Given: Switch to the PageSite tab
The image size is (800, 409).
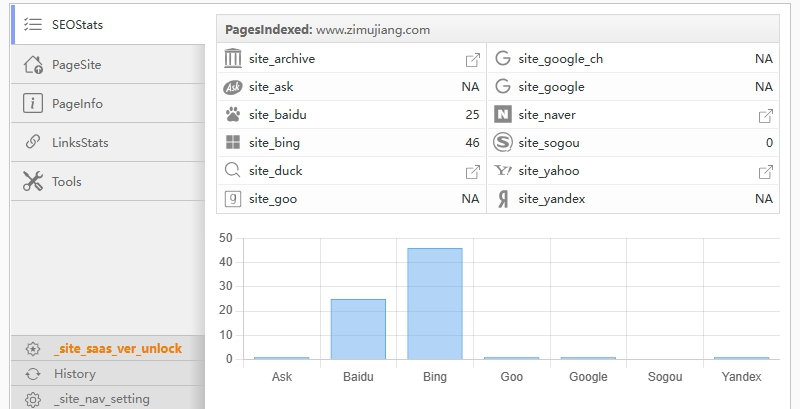Looking at the screenshot, I should (x=76, y=65).
